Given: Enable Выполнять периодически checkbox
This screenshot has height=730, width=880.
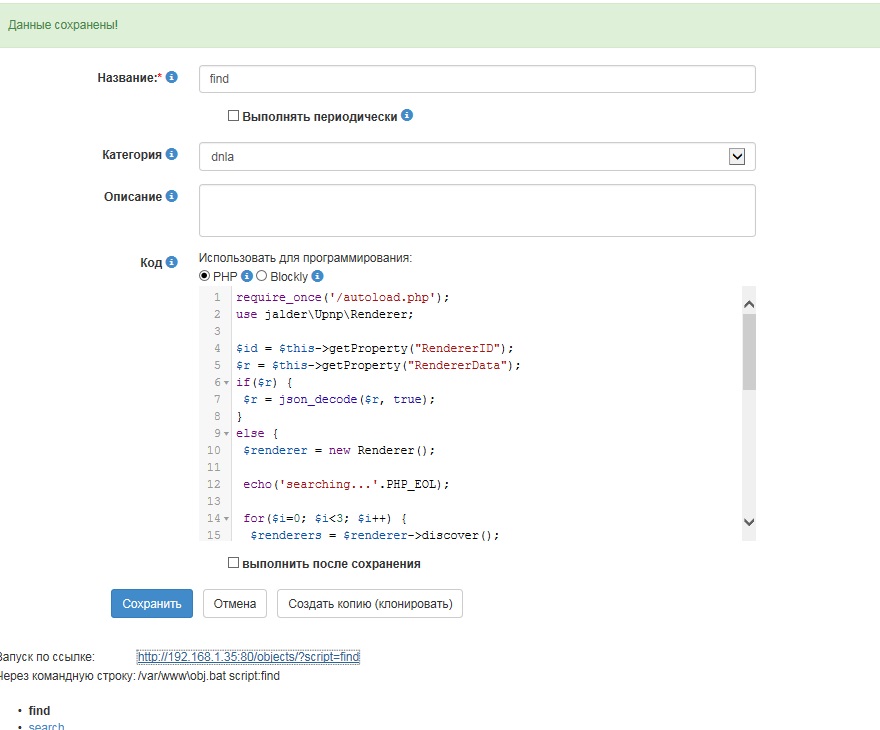Looking at the screenshot, I should coord(234,116).
